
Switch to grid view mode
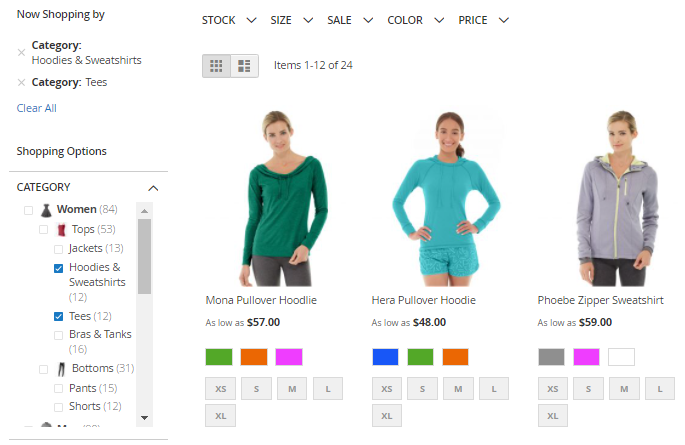click(216, 66)
